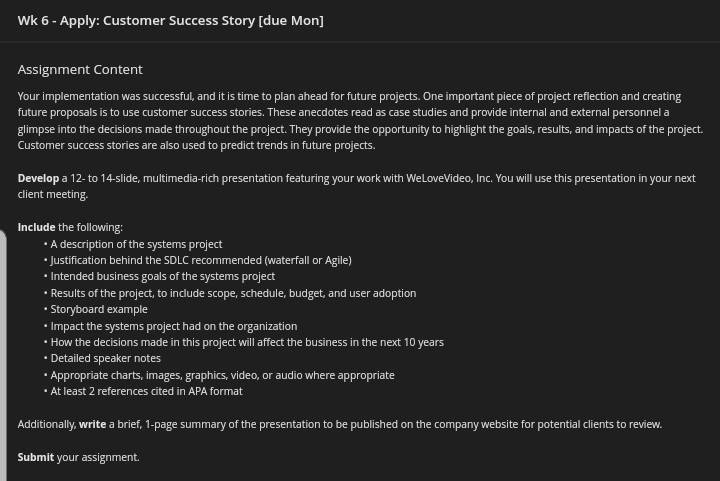Click the '[due Mon]' text in title
This screenshot has width=720, height=481.
pos(291,21)
